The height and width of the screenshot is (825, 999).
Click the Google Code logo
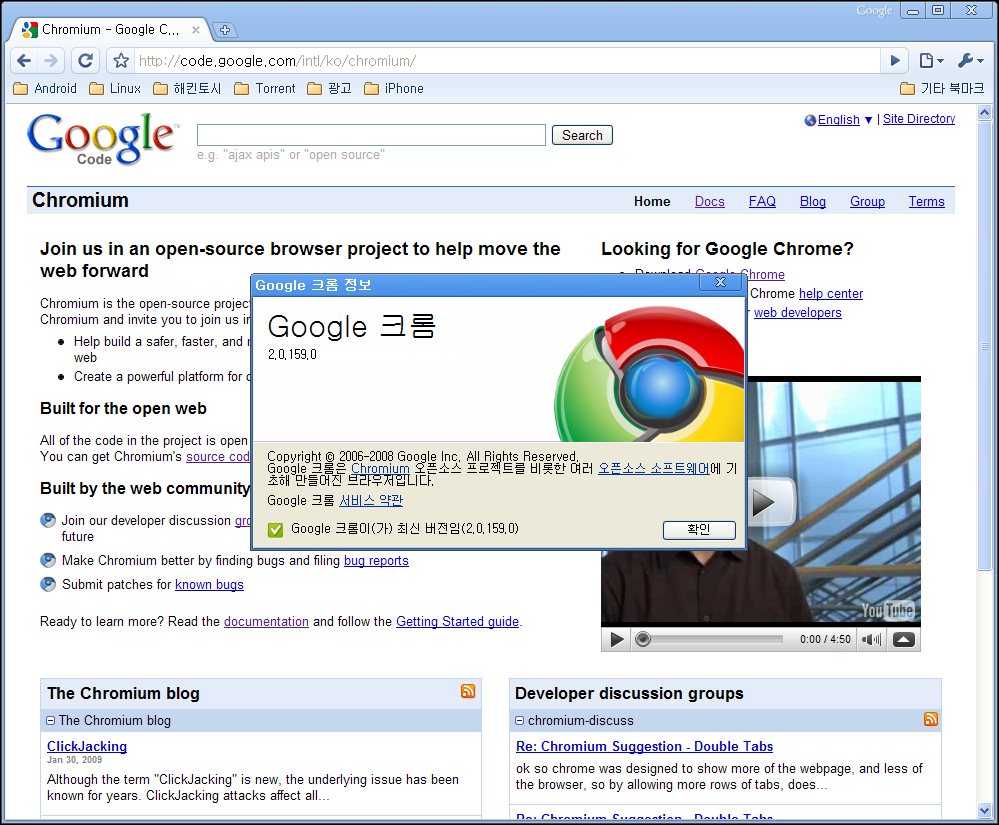102,138
